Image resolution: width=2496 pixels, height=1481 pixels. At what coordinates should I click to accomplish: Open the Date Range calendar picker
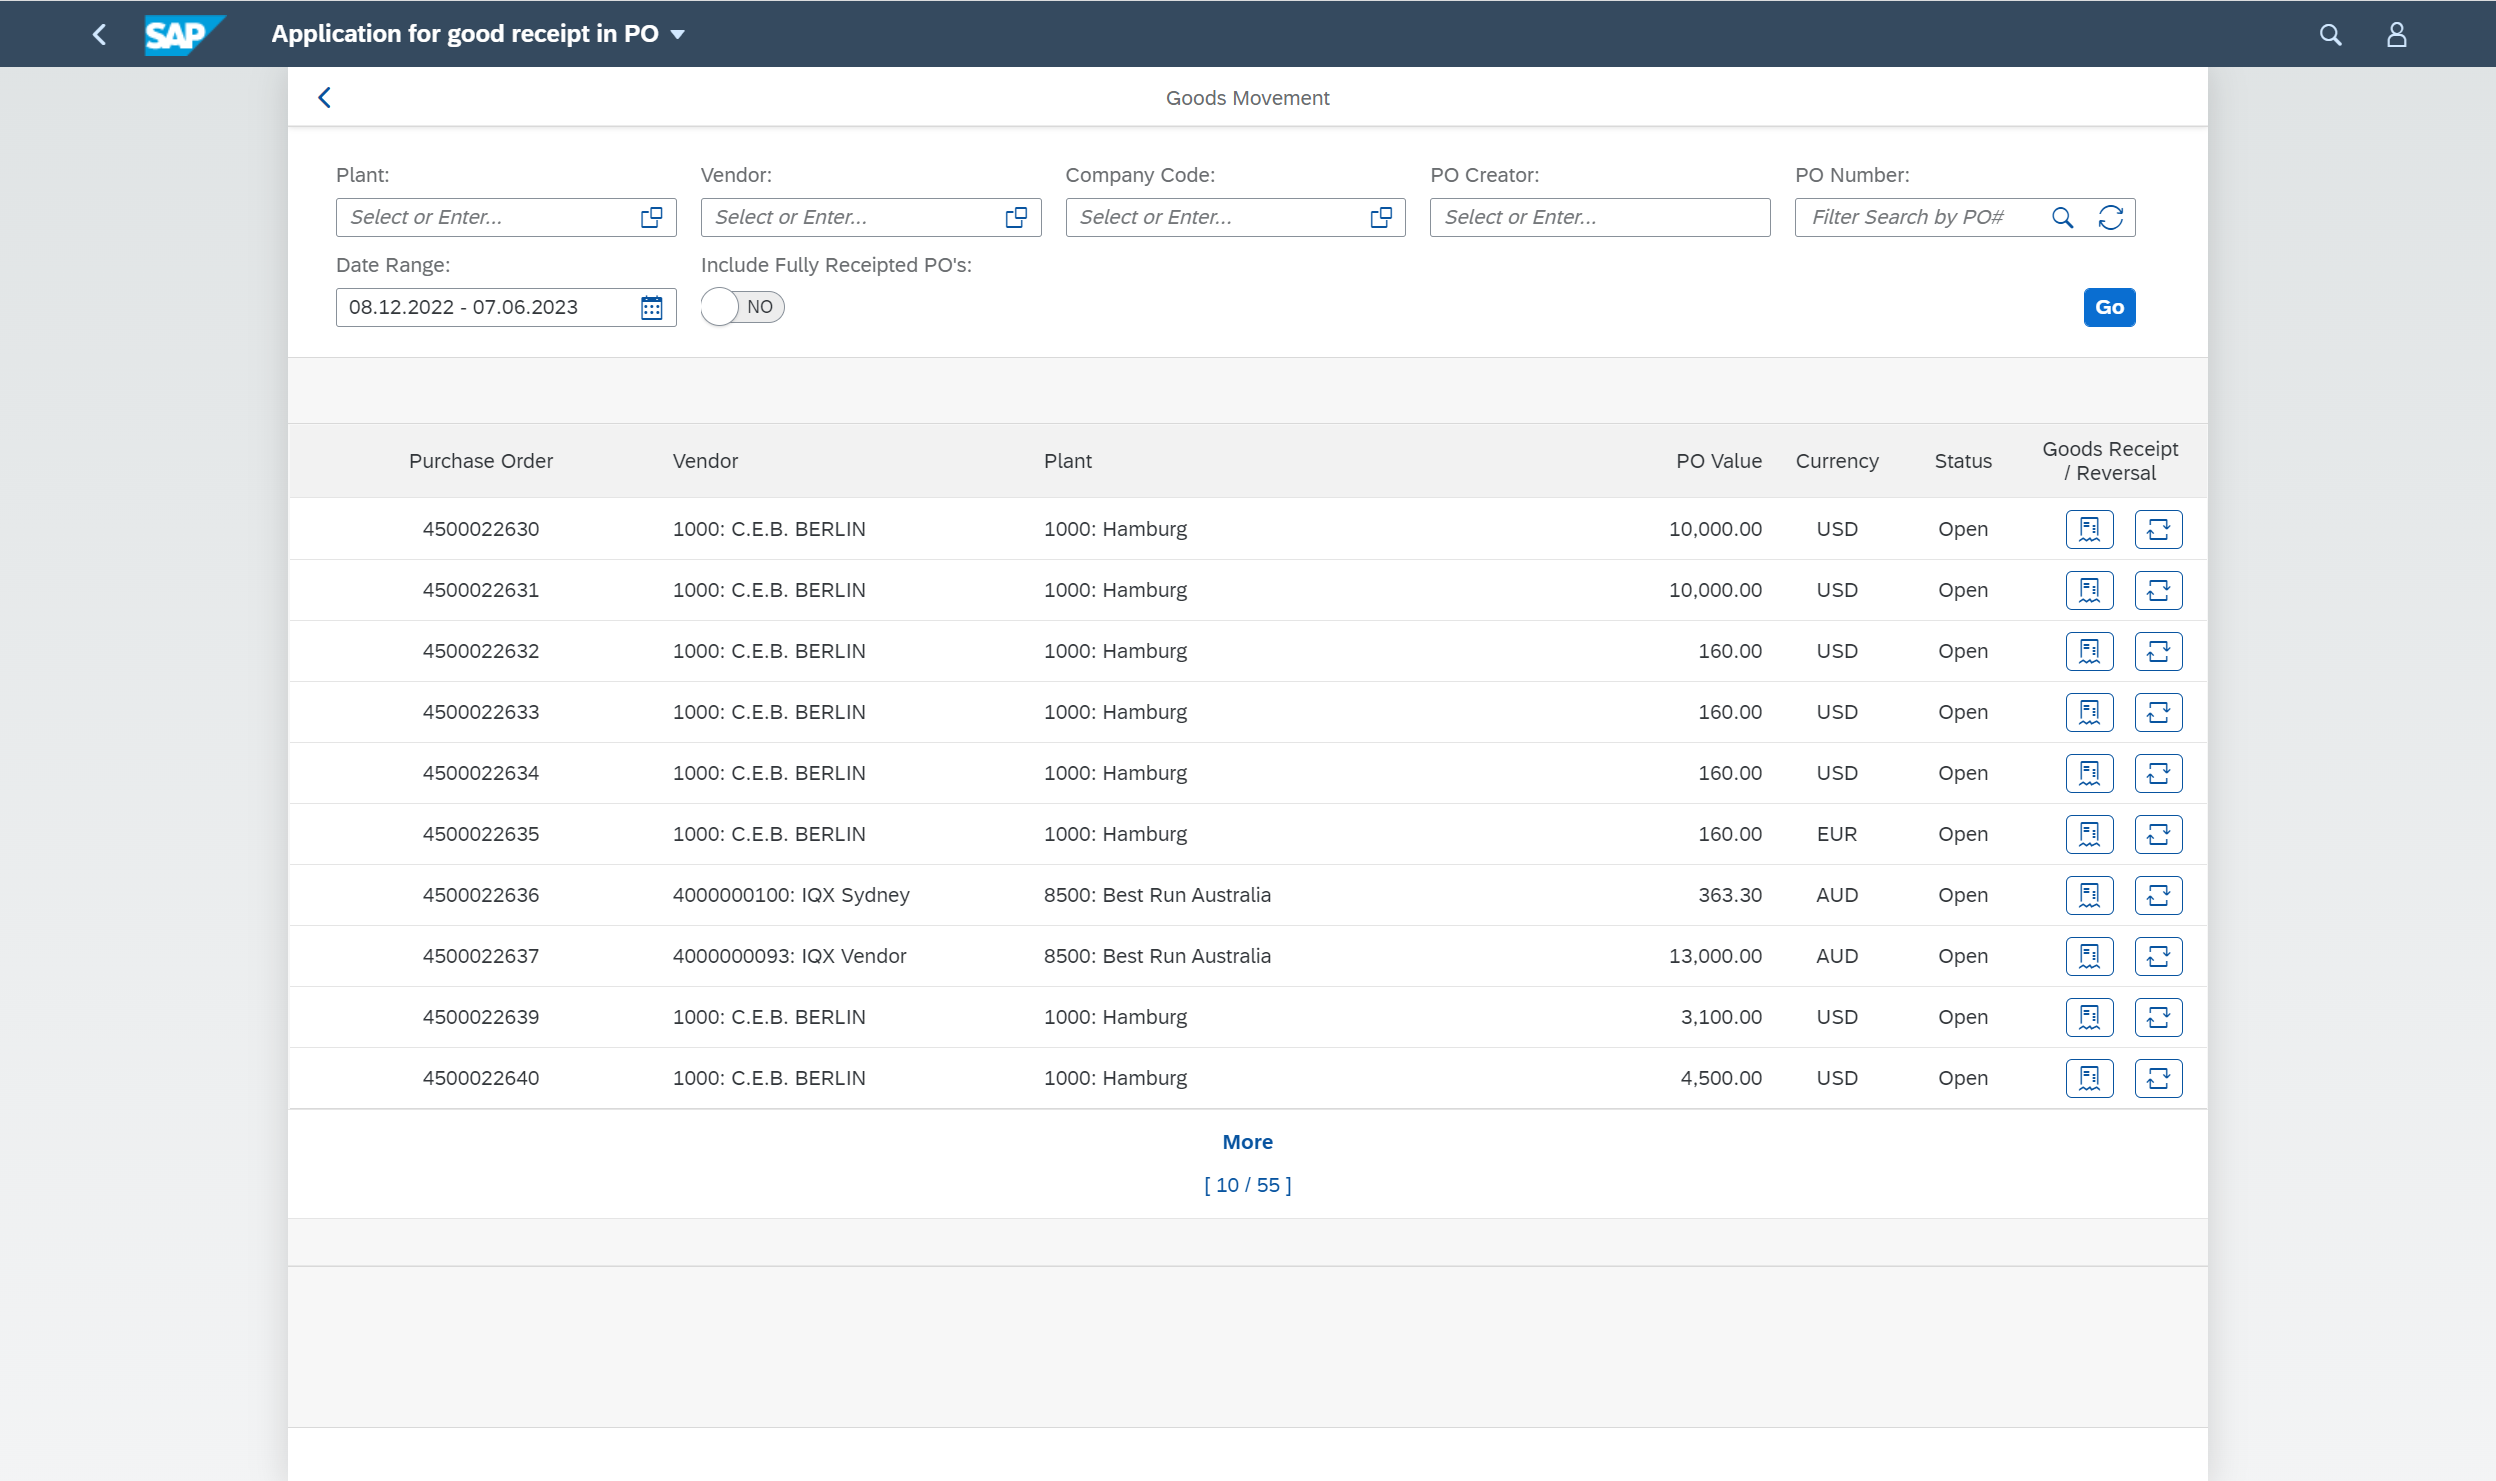pyautogui.click(x=651, y=307)
